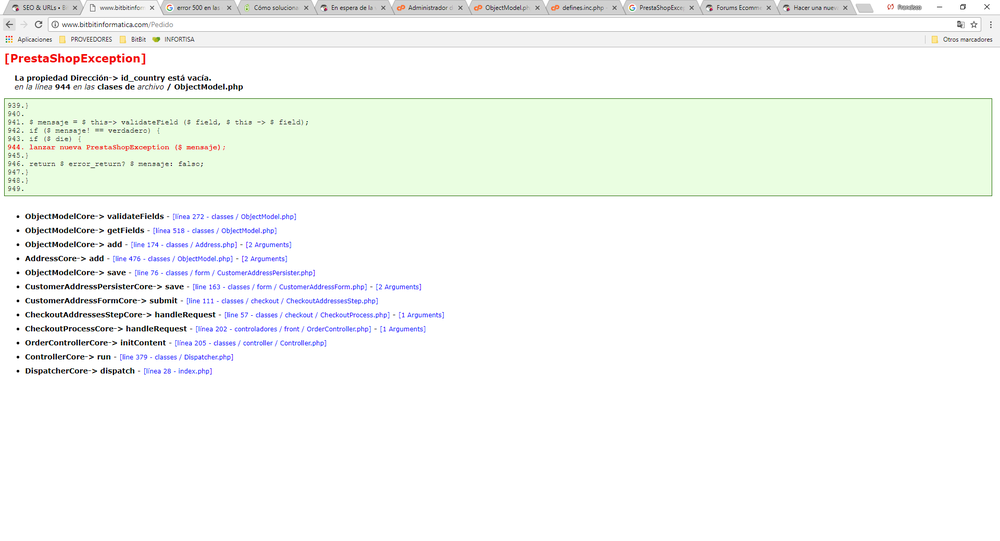1000x541 pixels.
Task: Open the Chrome three-dot menu
Action: (990, 24)
